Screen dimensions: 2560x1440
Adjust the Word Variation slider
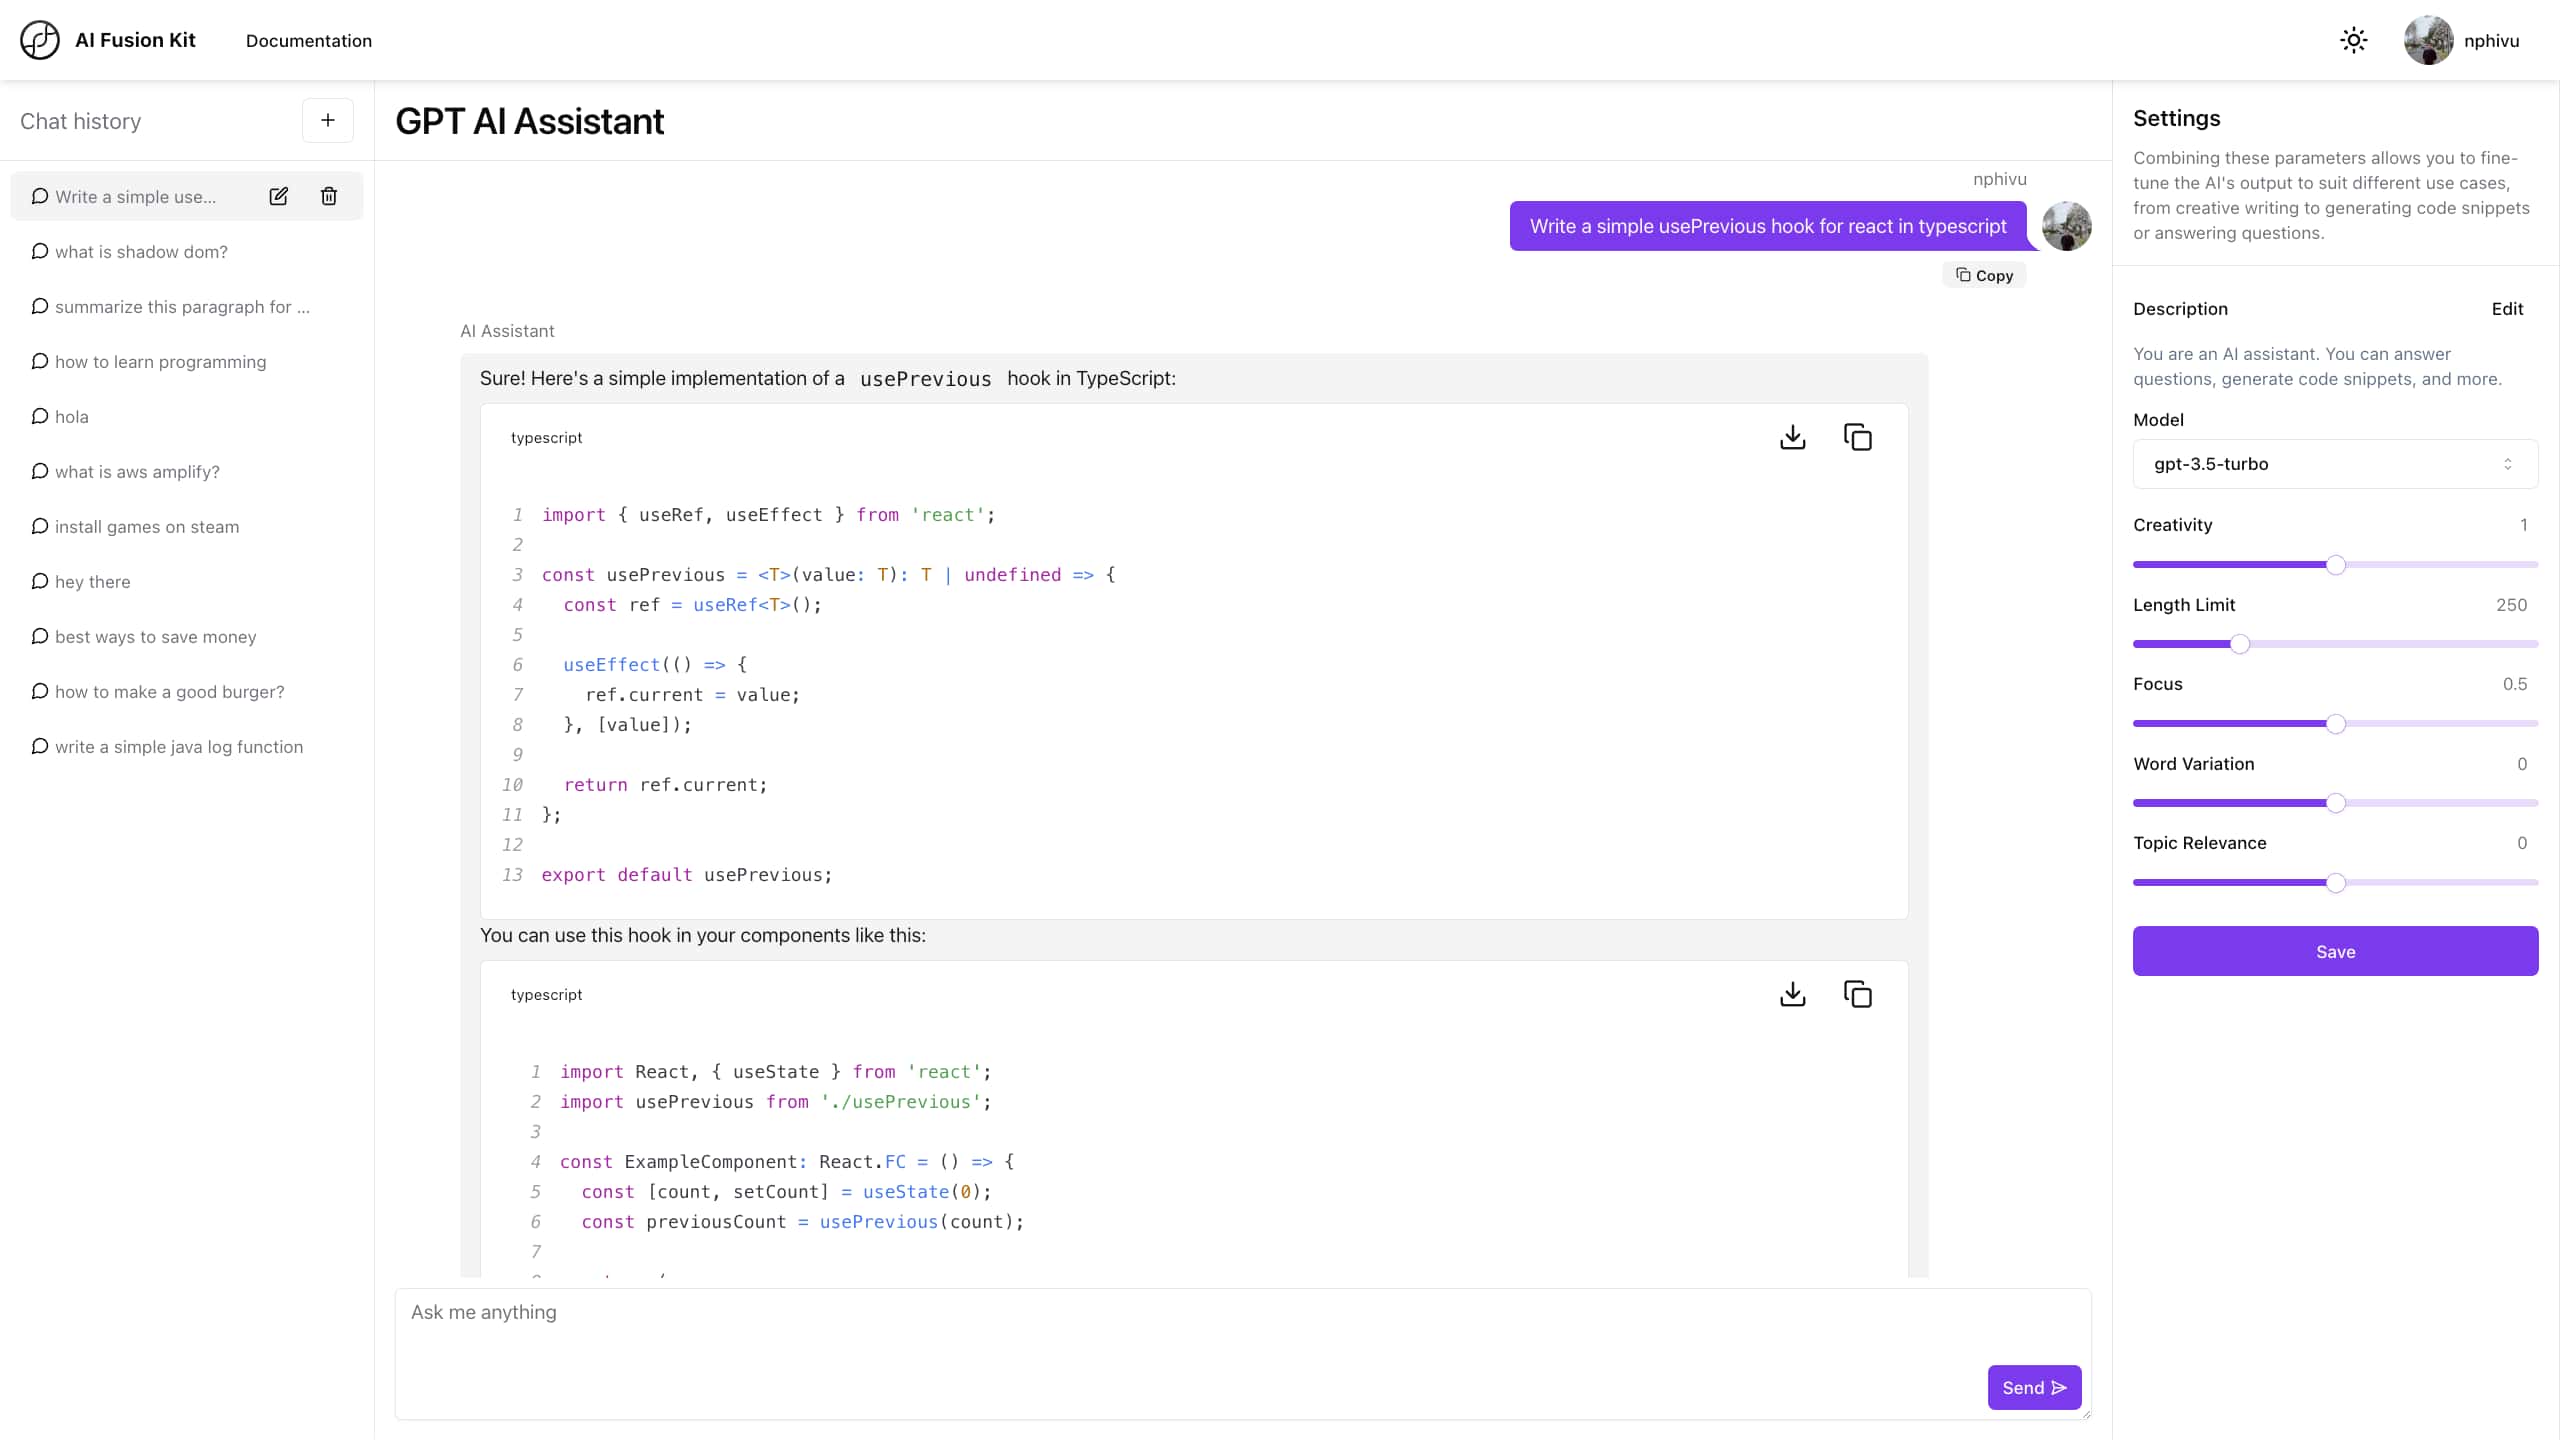coord(2335,803)
